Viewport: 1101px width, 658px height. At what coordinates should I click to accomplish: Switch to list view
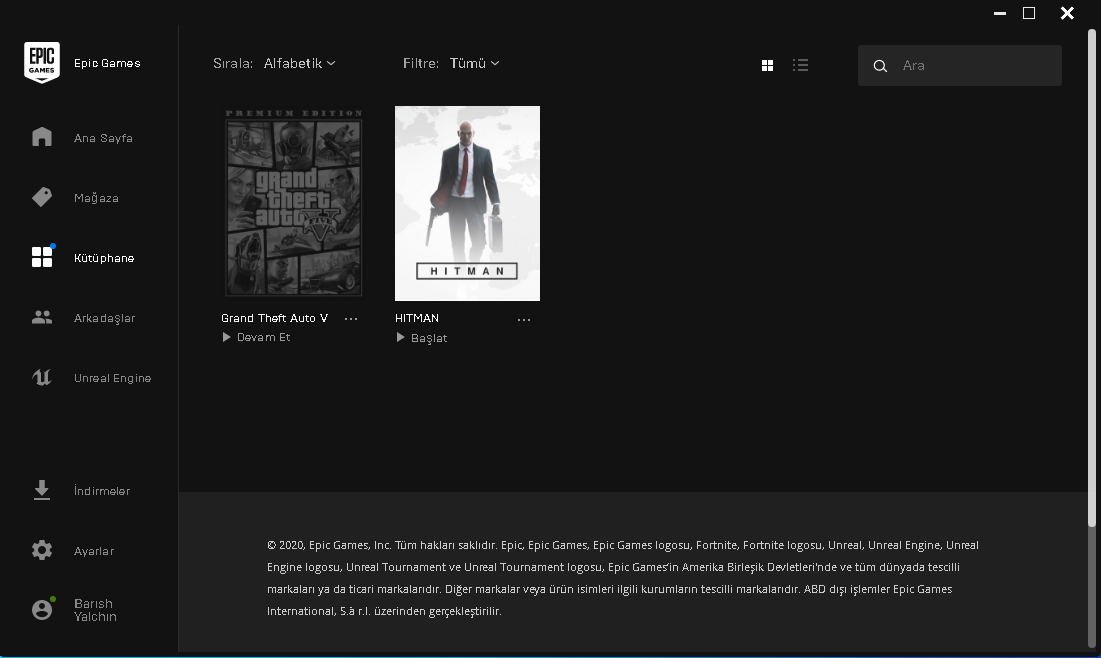point(800,65)
